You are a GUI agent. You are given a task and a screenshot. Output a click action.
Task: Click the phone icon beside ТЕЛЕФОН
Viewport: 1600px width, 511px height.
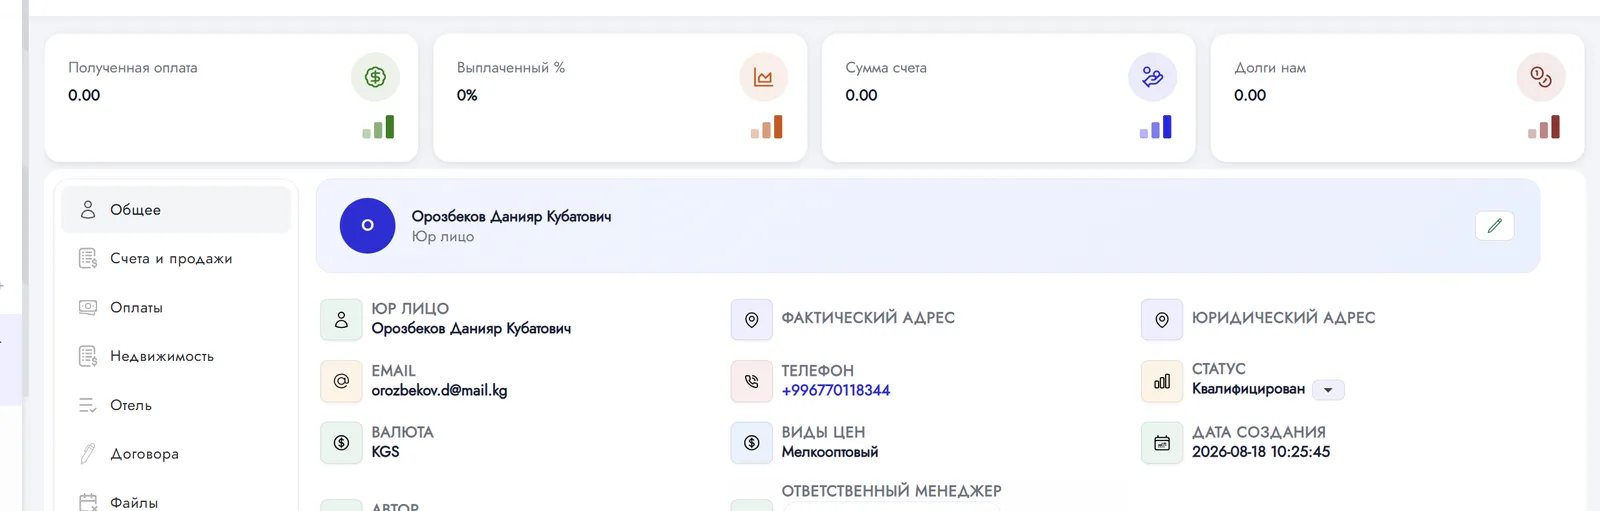(x=752, y=381)
